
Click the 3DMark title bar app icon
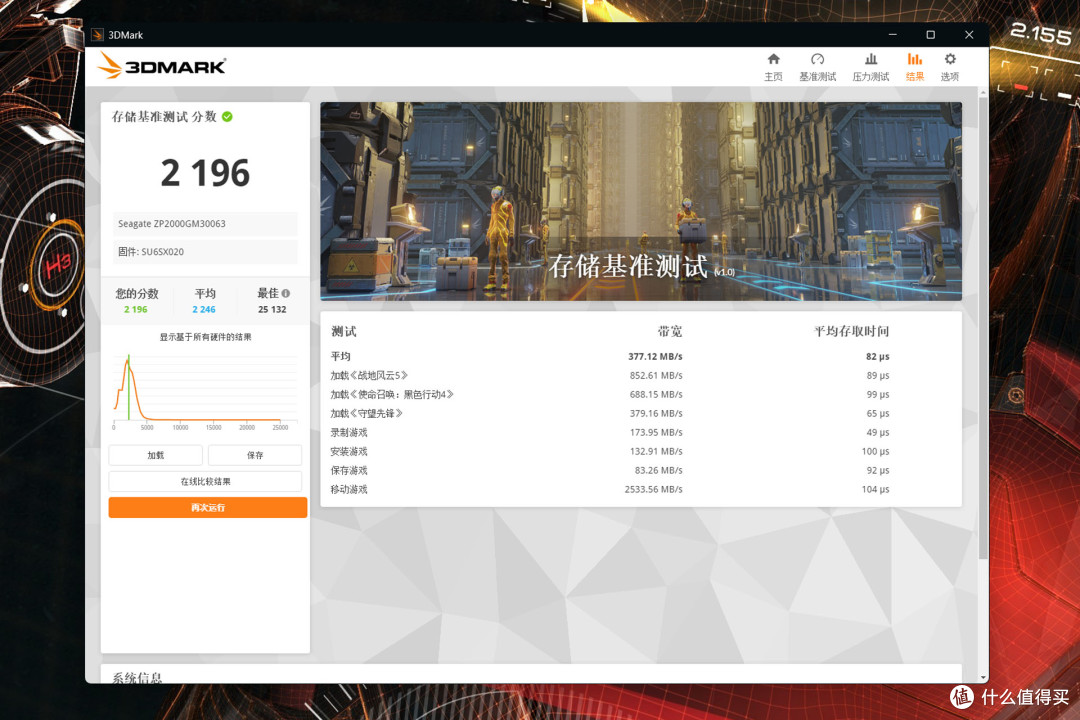click(97, 34)
